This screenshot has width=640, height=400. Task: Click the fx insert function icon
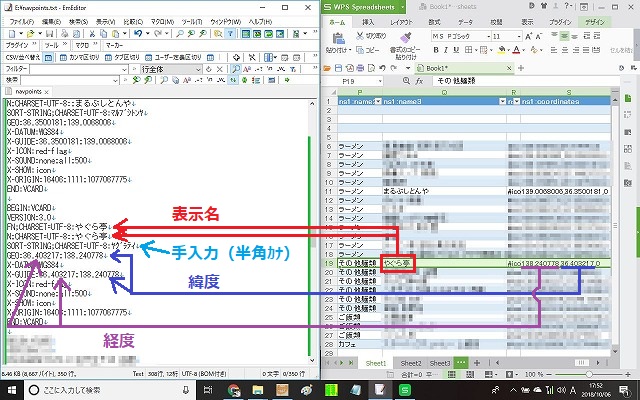tap(419, 81)
